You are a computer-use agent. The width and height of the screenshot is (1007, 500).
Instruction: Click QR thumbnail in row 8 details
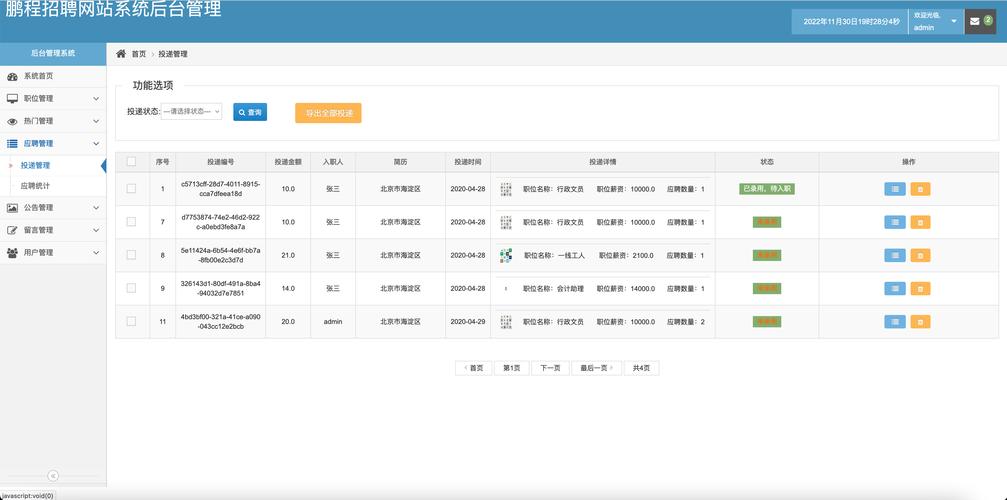(x=506, y=255)
